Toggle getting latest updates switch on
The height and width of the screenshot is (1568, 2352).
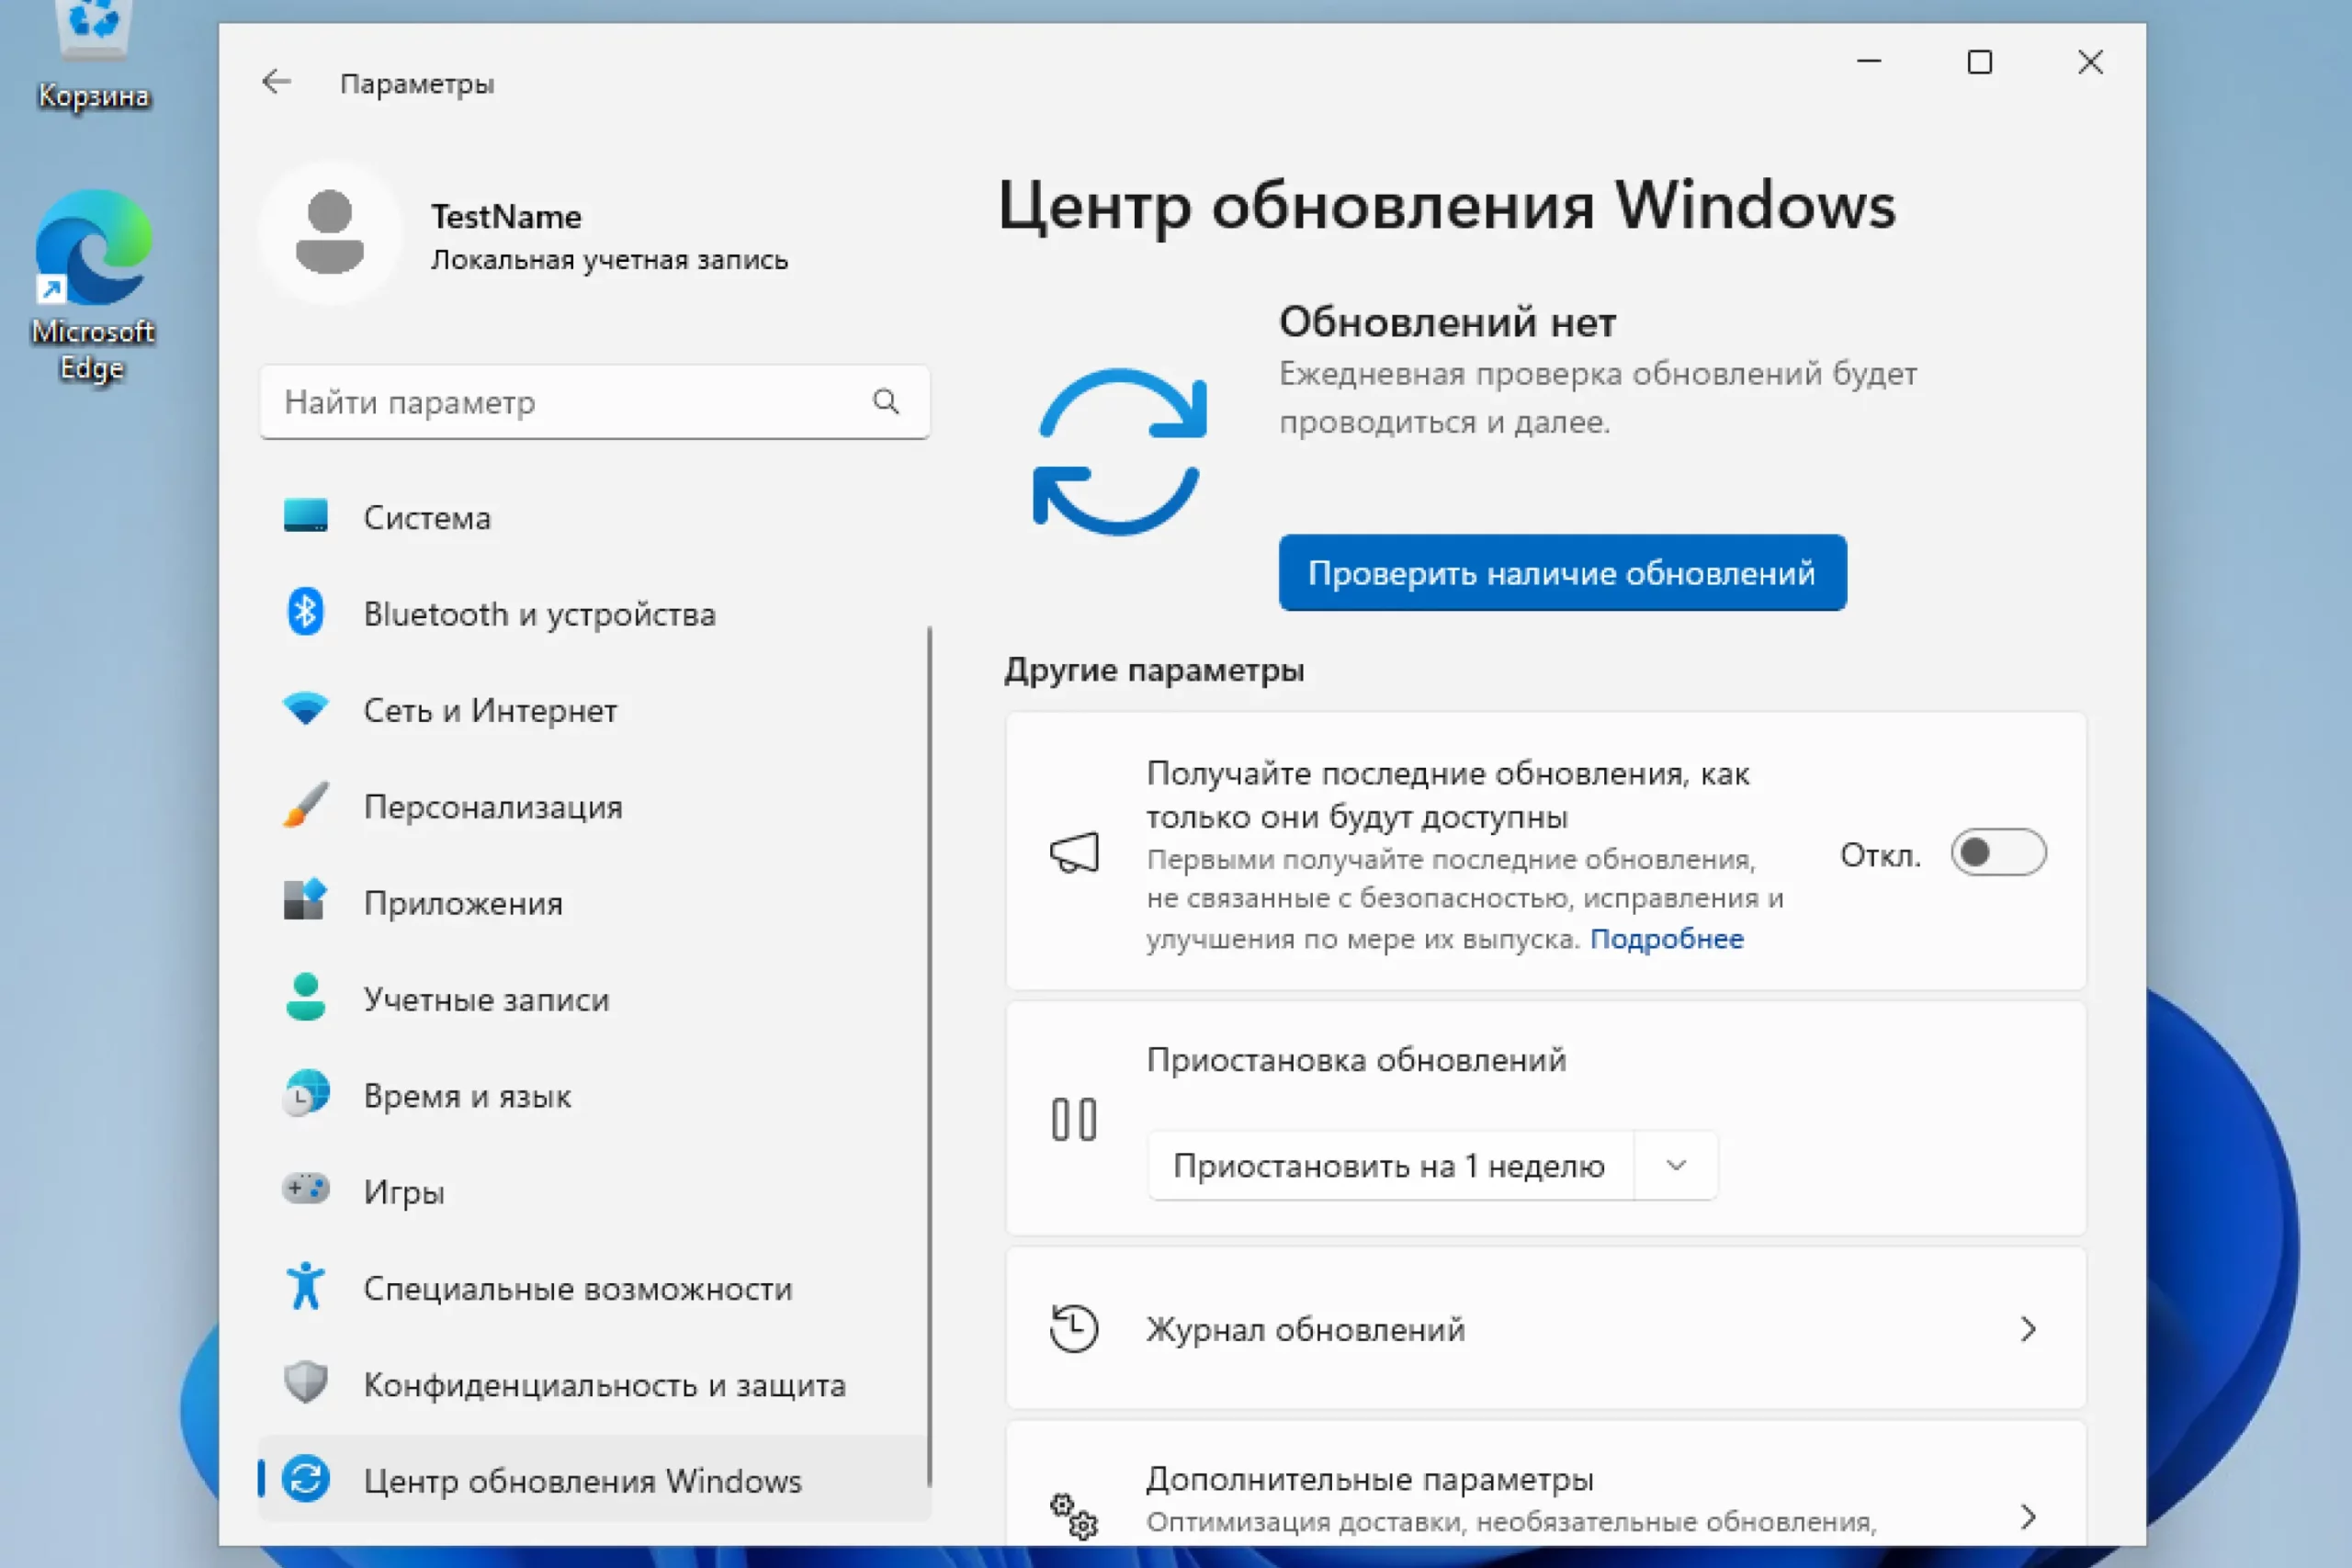tap(1997, 853)
